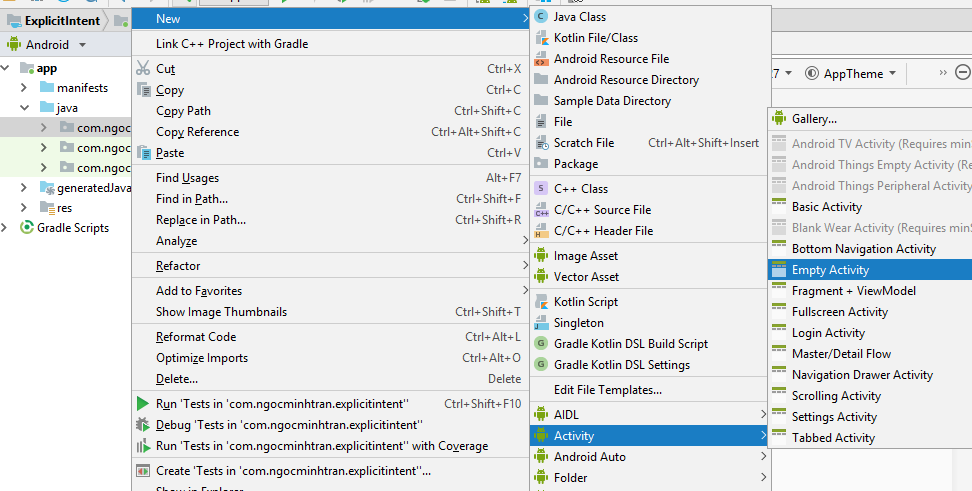Pick Navigation Drawer Activity

870,375
